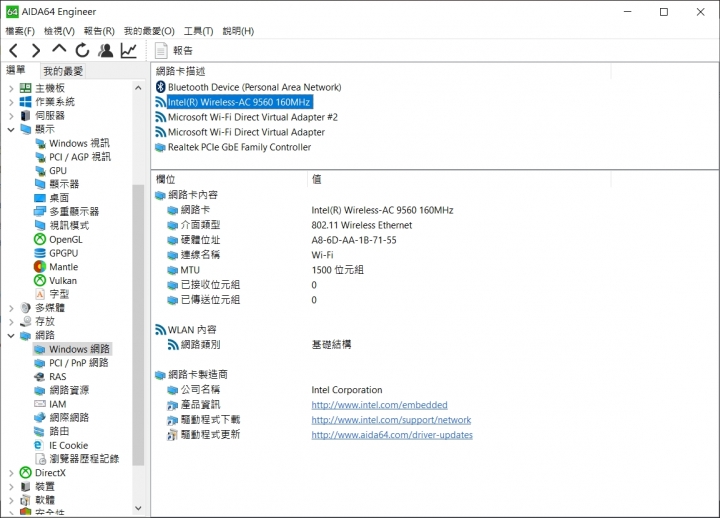Viewport: 720px width, 518px height.
Task: Click the IAM mail icon
Action: point(40,404)
